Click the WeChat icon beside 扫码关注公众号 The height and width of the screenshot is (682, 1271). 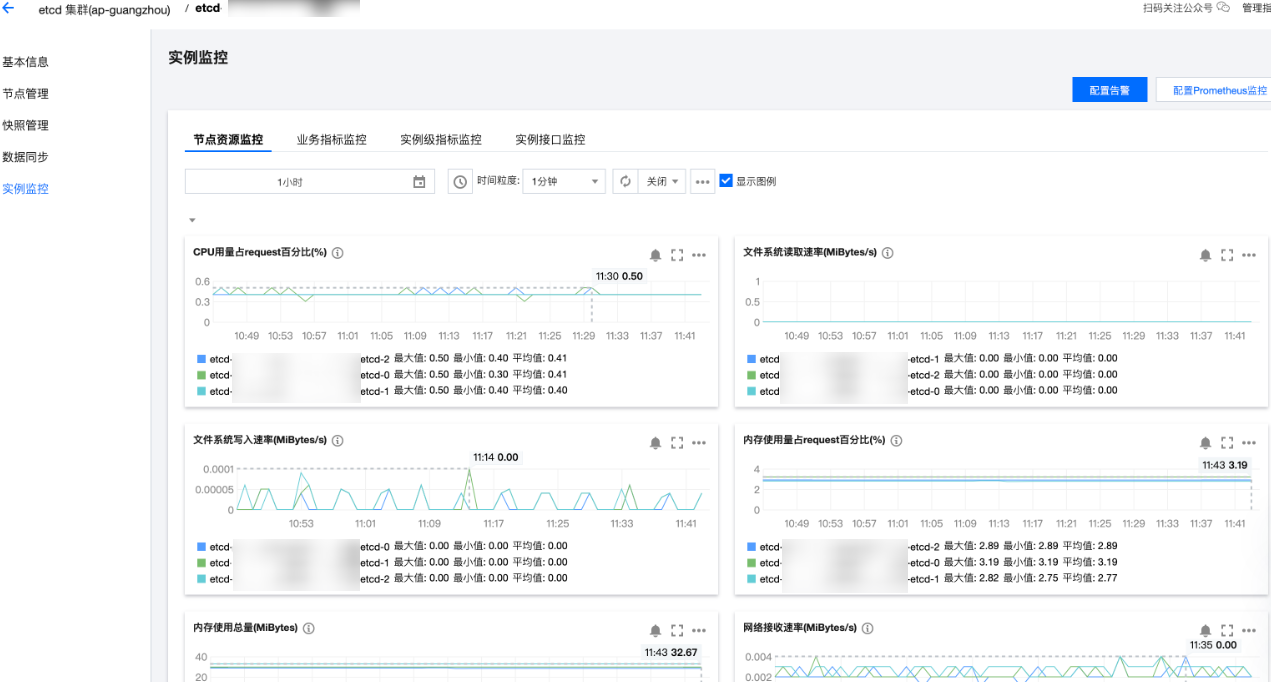click(1223, 7)
